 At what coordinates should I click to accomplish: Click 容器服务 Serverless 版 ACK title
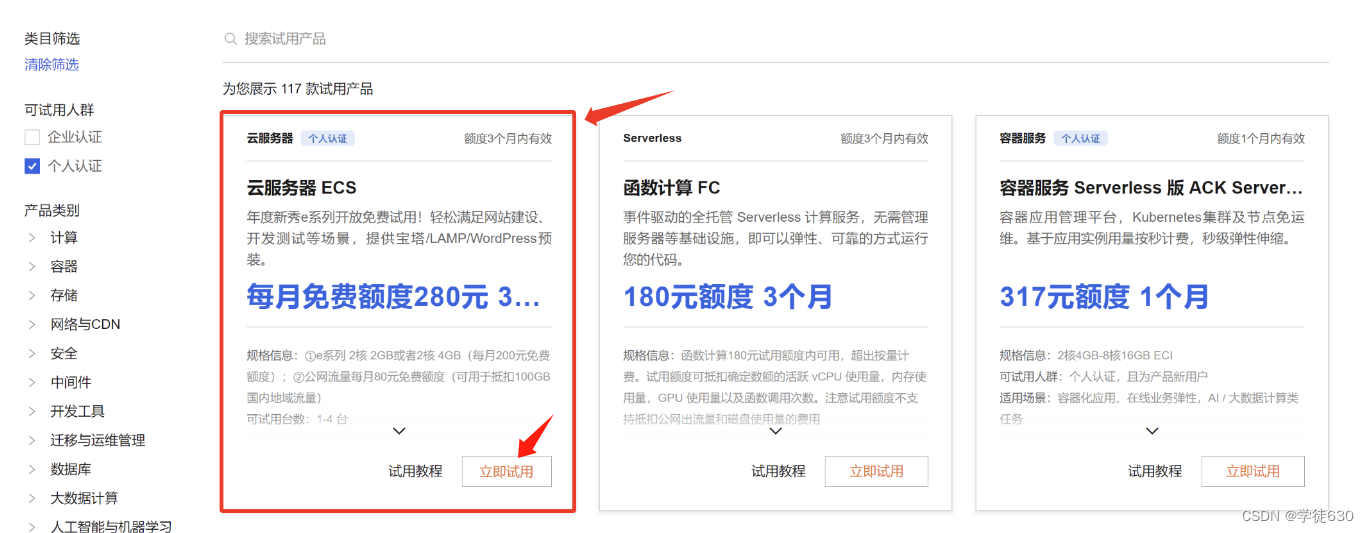pyautogui.click(x=1152, y=188)
